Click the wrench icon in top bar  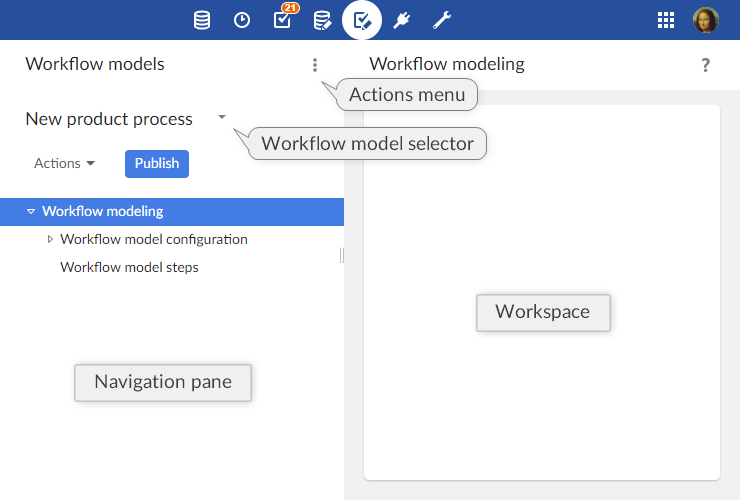[x=442, y=20]
